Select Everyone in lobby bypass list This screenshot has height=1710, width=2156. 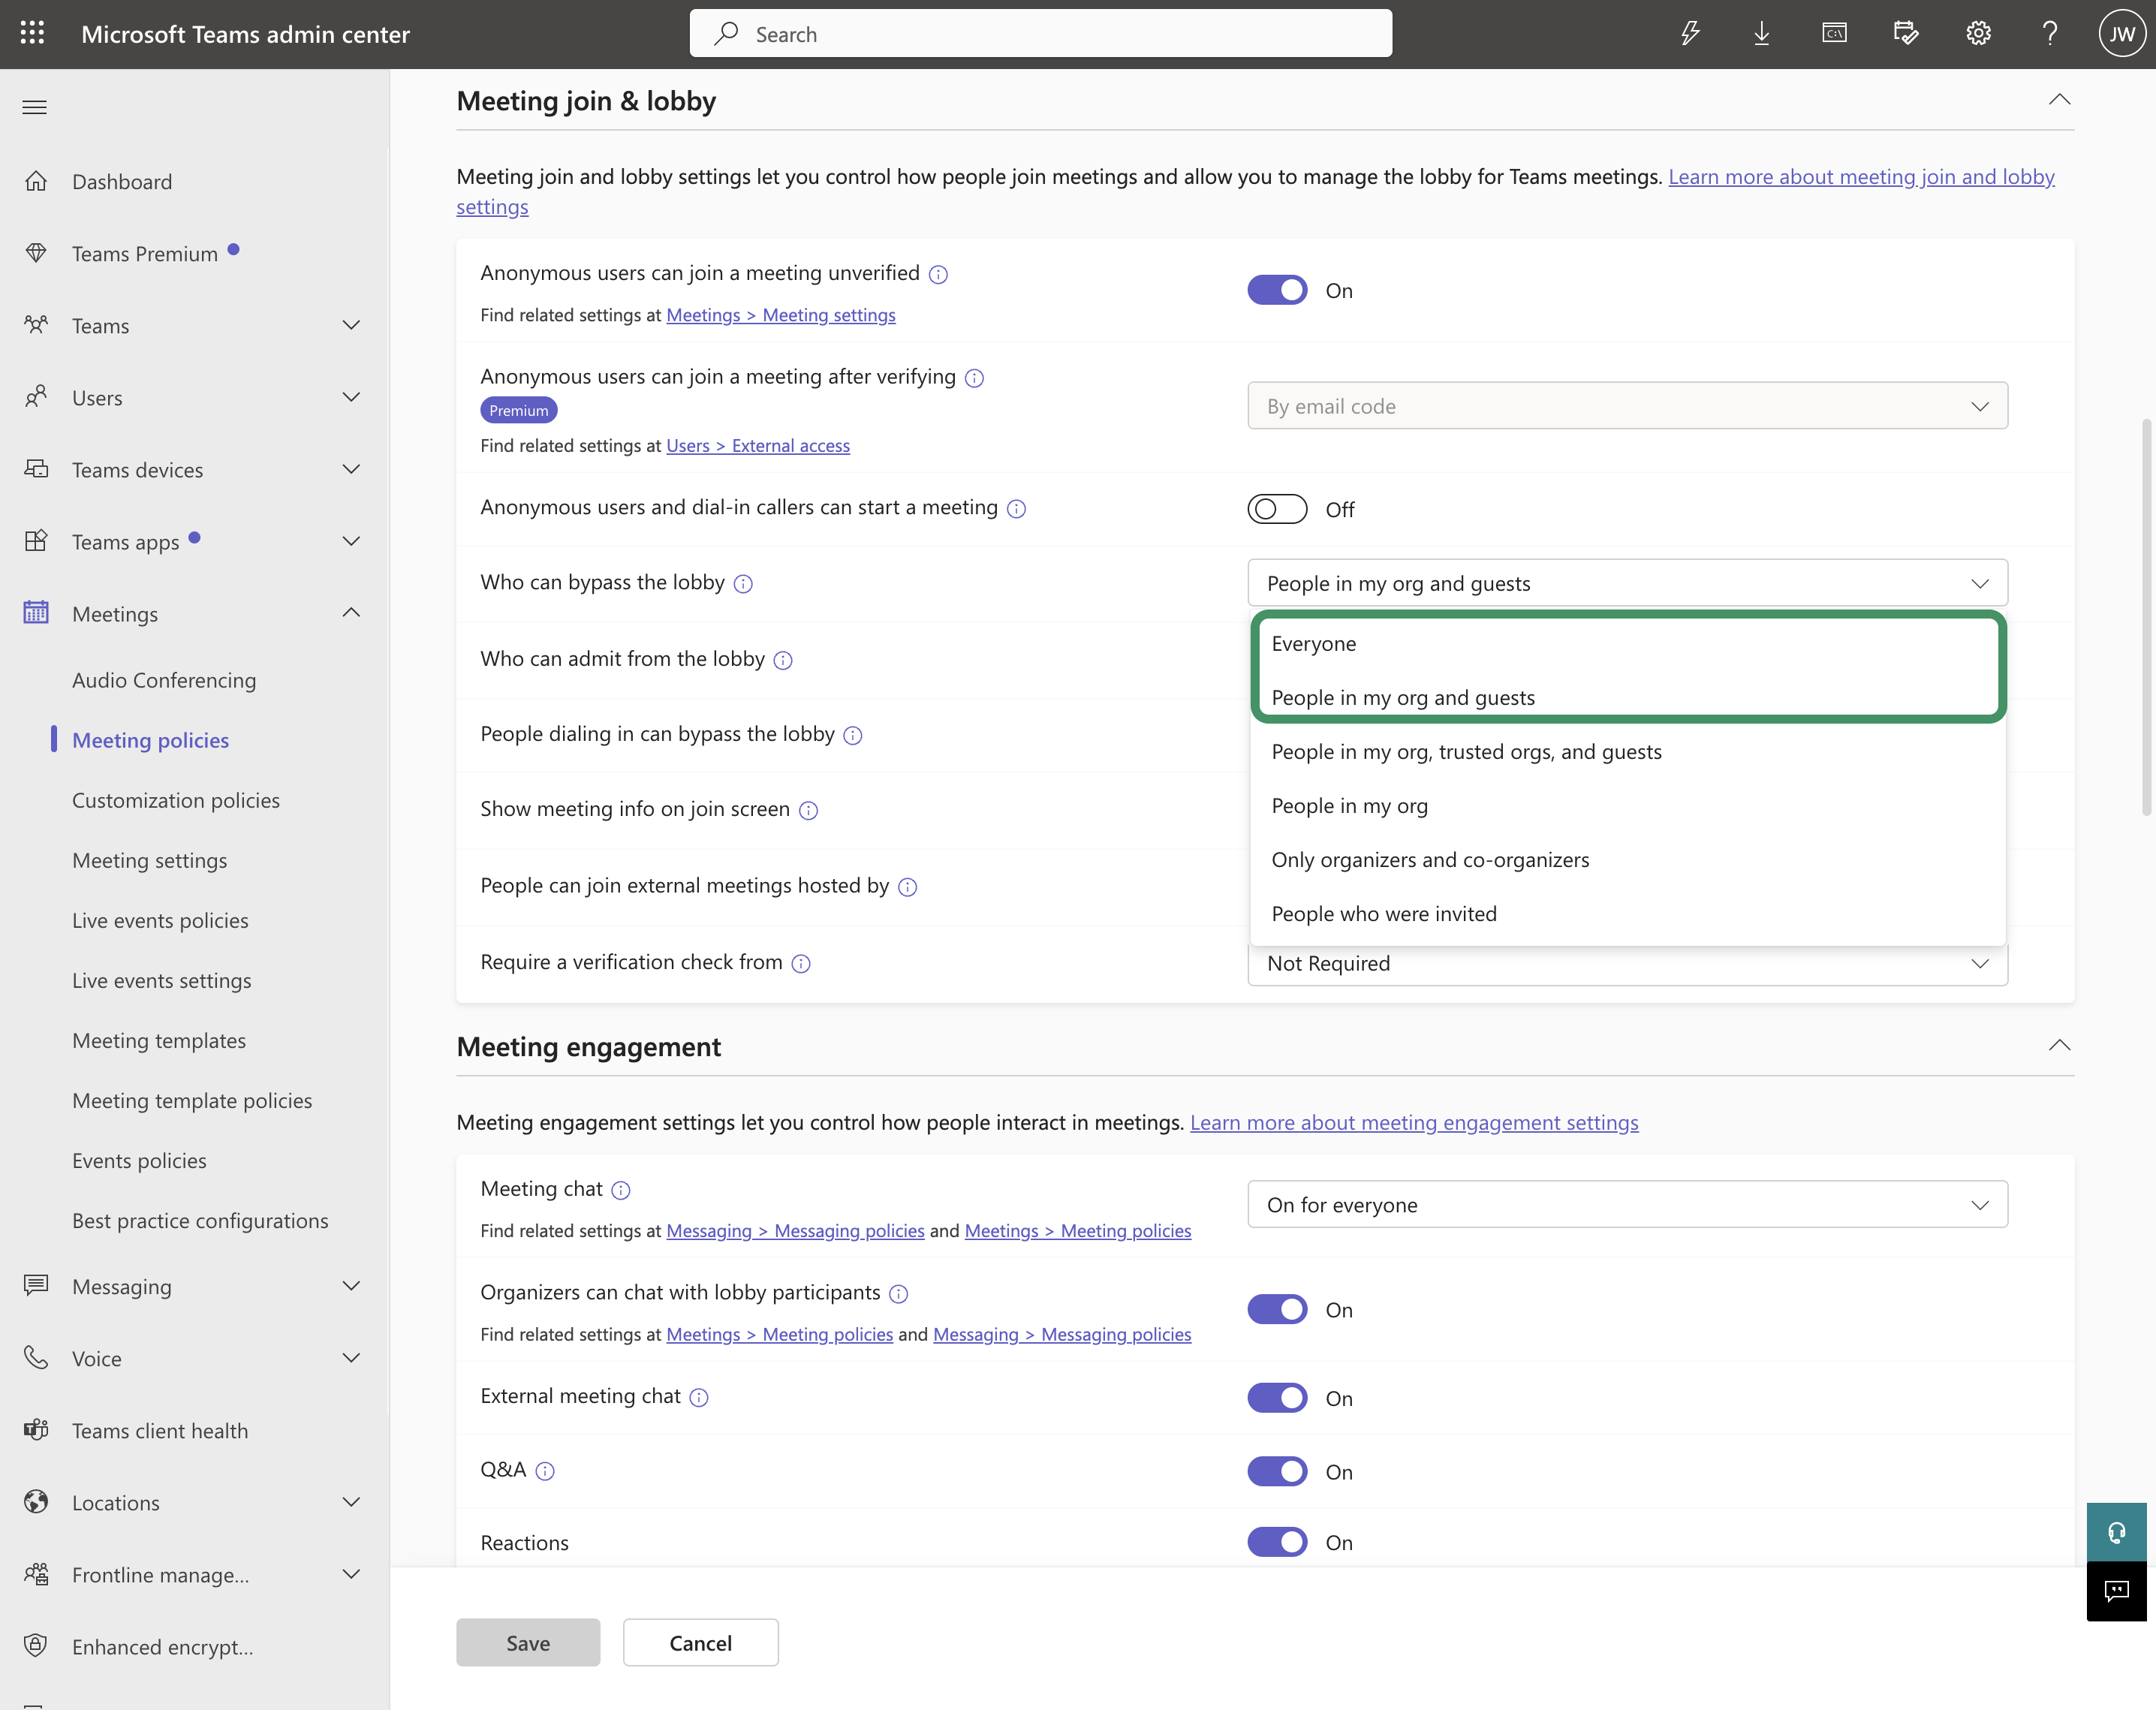click(x=1627, y=643)
